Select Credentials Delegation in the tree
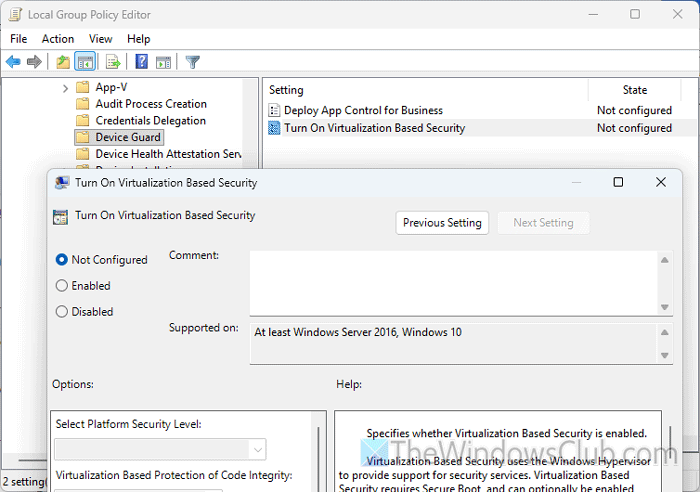 [150, 121]
